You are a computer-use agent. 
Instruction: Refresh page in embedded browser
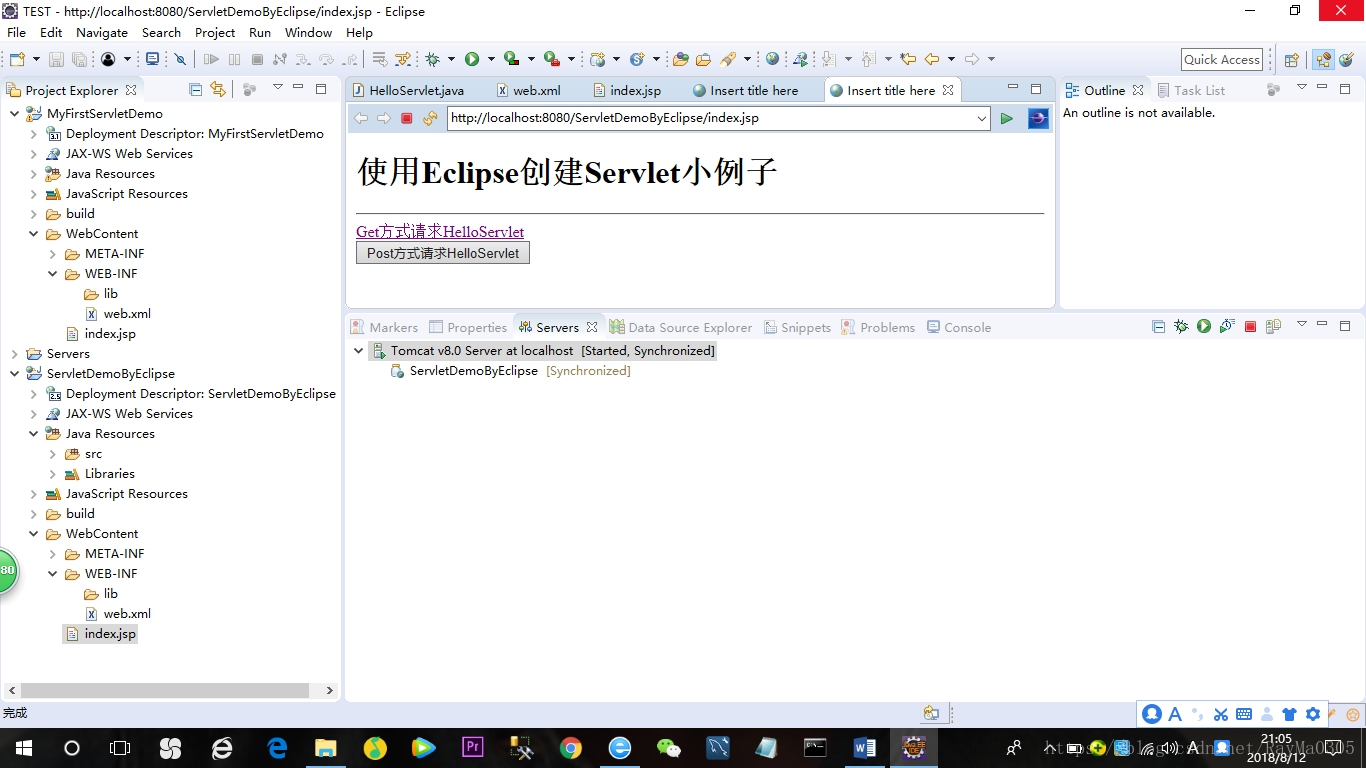coord(430,118)
